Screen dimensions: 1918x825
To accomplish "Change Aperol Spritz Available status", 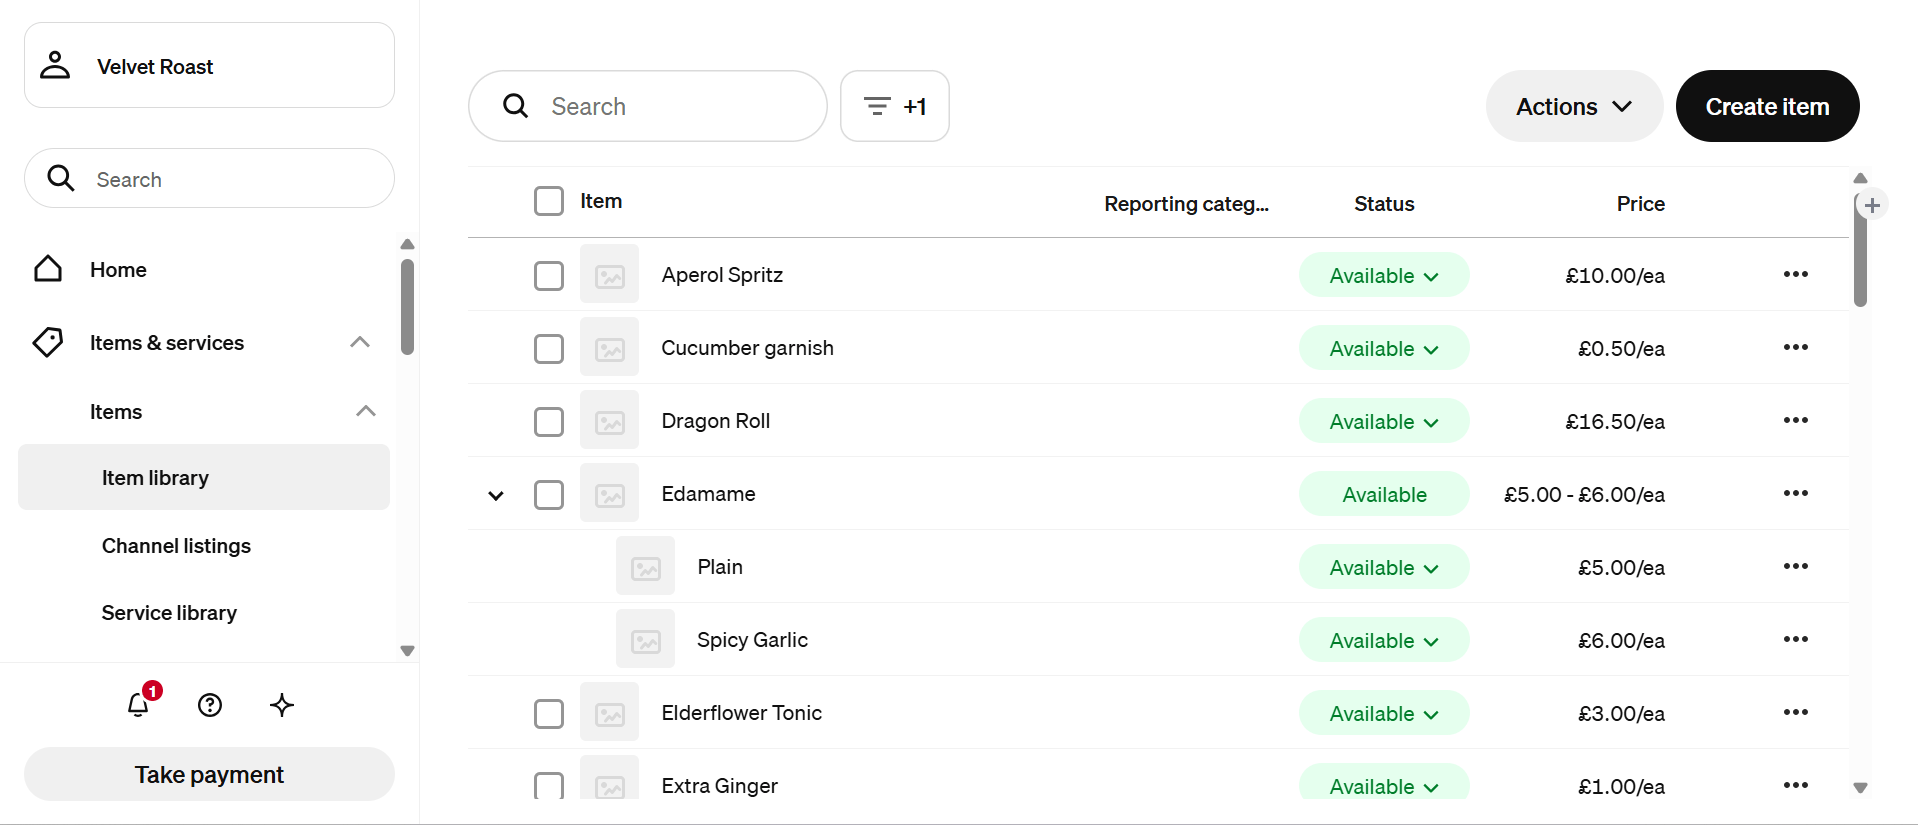I will [x=1384, y=275].
